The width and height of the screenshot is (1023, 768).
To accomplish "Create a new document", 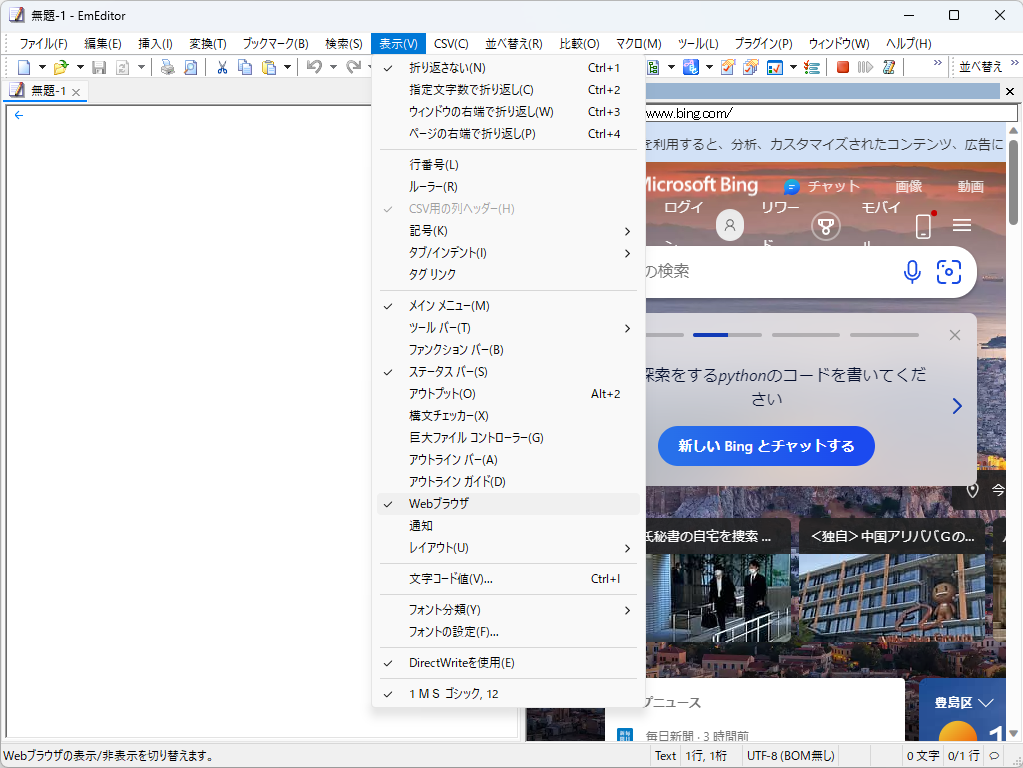I will [25, 67].
